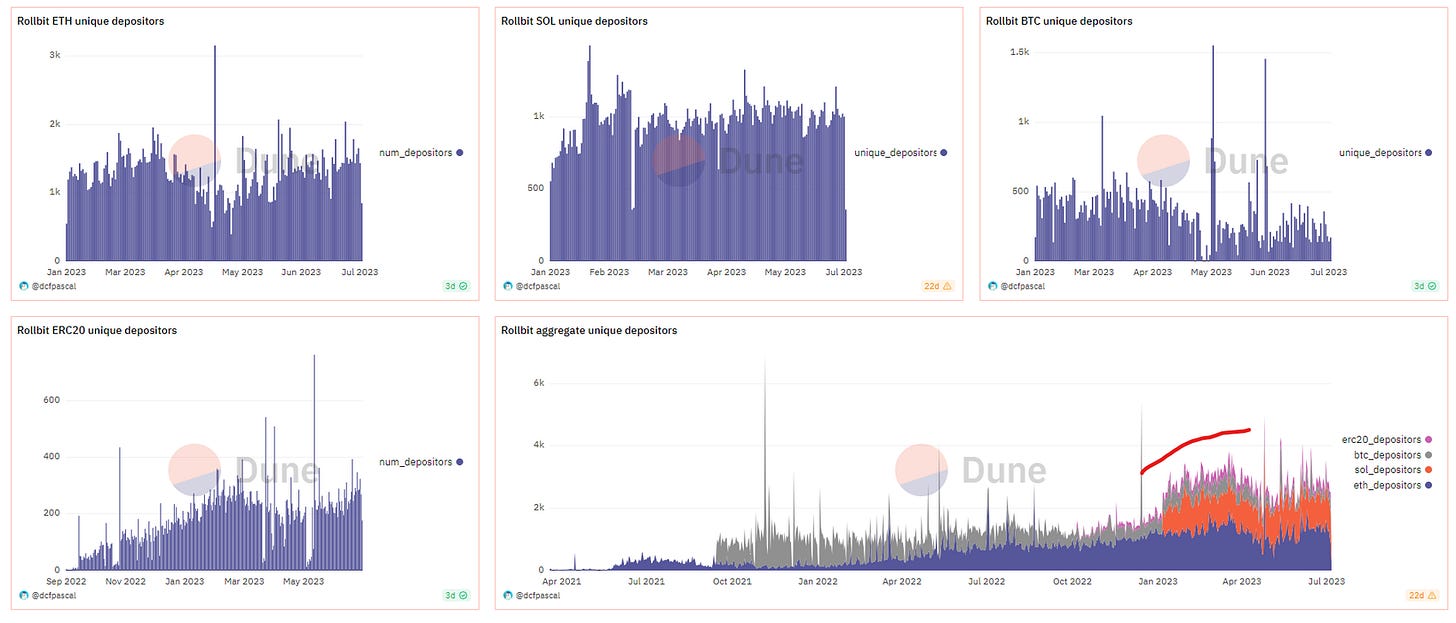This screenshot has width=1456, height=623.
Task: Click the author avatar icon under SOL chart
Action: [508, 286]
